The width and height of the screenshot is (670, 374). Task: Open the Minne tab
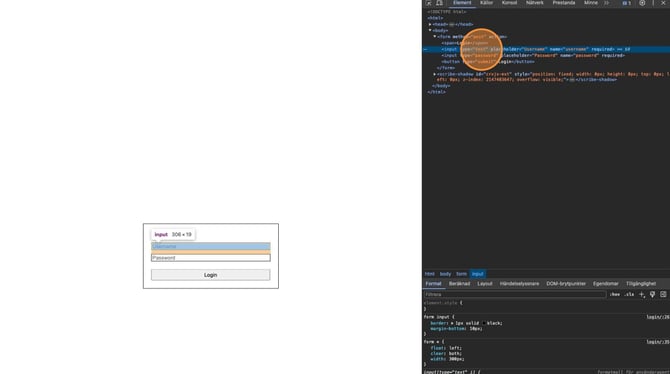591,3
